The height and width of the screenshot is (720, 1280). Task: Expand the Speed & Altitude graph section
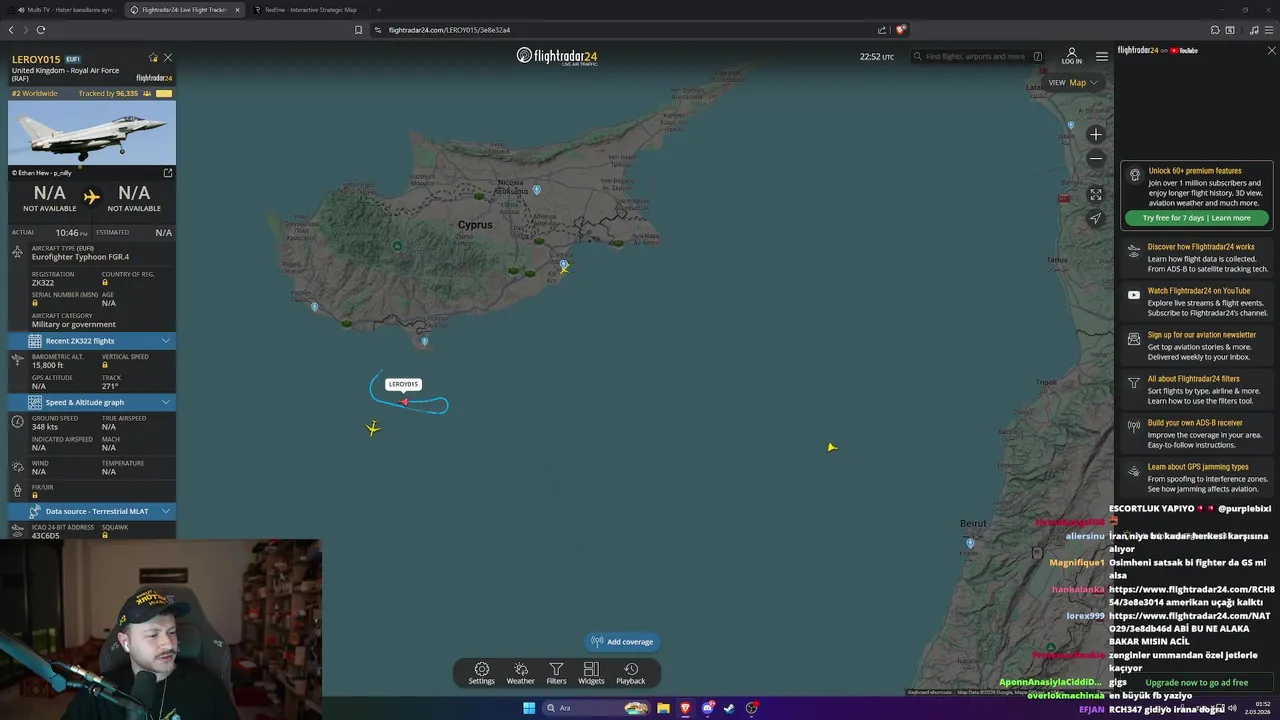(x=92, y=402)
